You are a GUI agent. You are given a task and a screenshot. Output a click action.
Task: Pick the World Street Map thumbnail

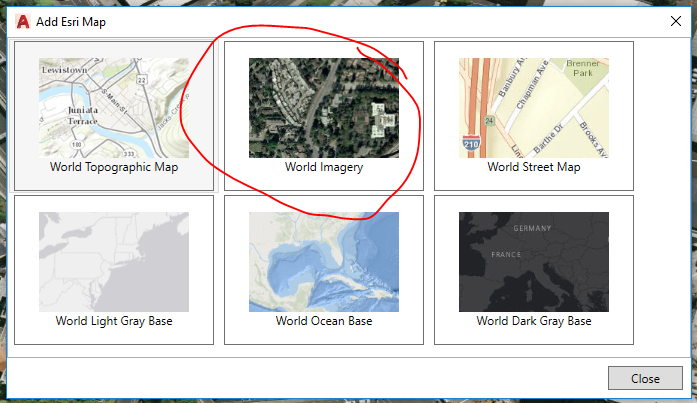pyautogui.click(x=533, y=108)
